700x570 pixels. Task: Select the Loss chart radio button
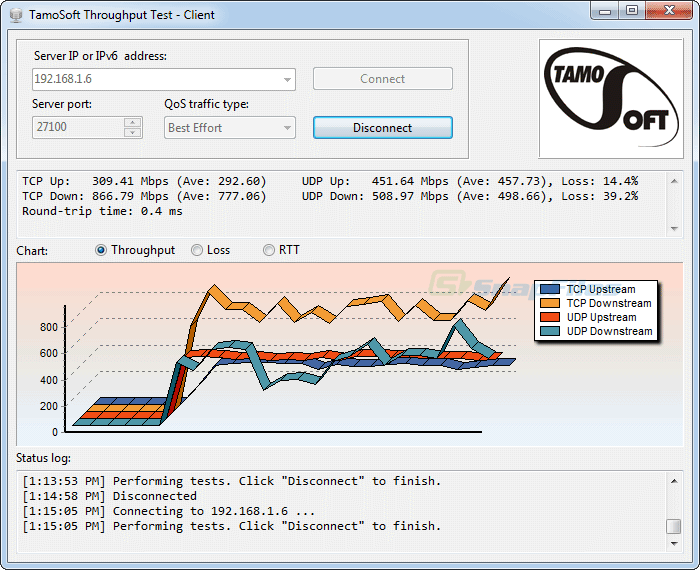pos(197,250)
